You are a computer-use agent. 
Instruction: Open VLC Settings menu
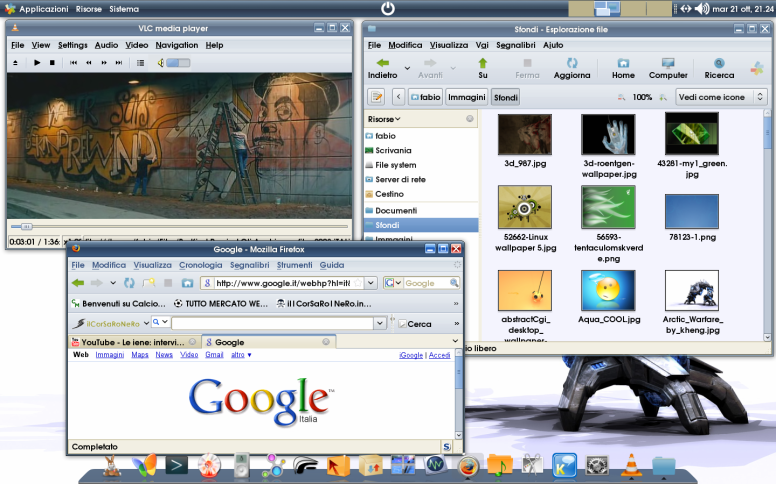(72, 45)
